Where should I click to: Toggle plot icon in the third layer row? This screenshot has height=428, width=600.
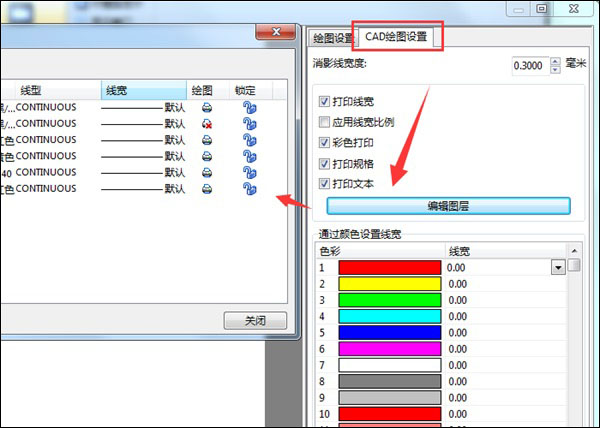click(x=207, y=140)
